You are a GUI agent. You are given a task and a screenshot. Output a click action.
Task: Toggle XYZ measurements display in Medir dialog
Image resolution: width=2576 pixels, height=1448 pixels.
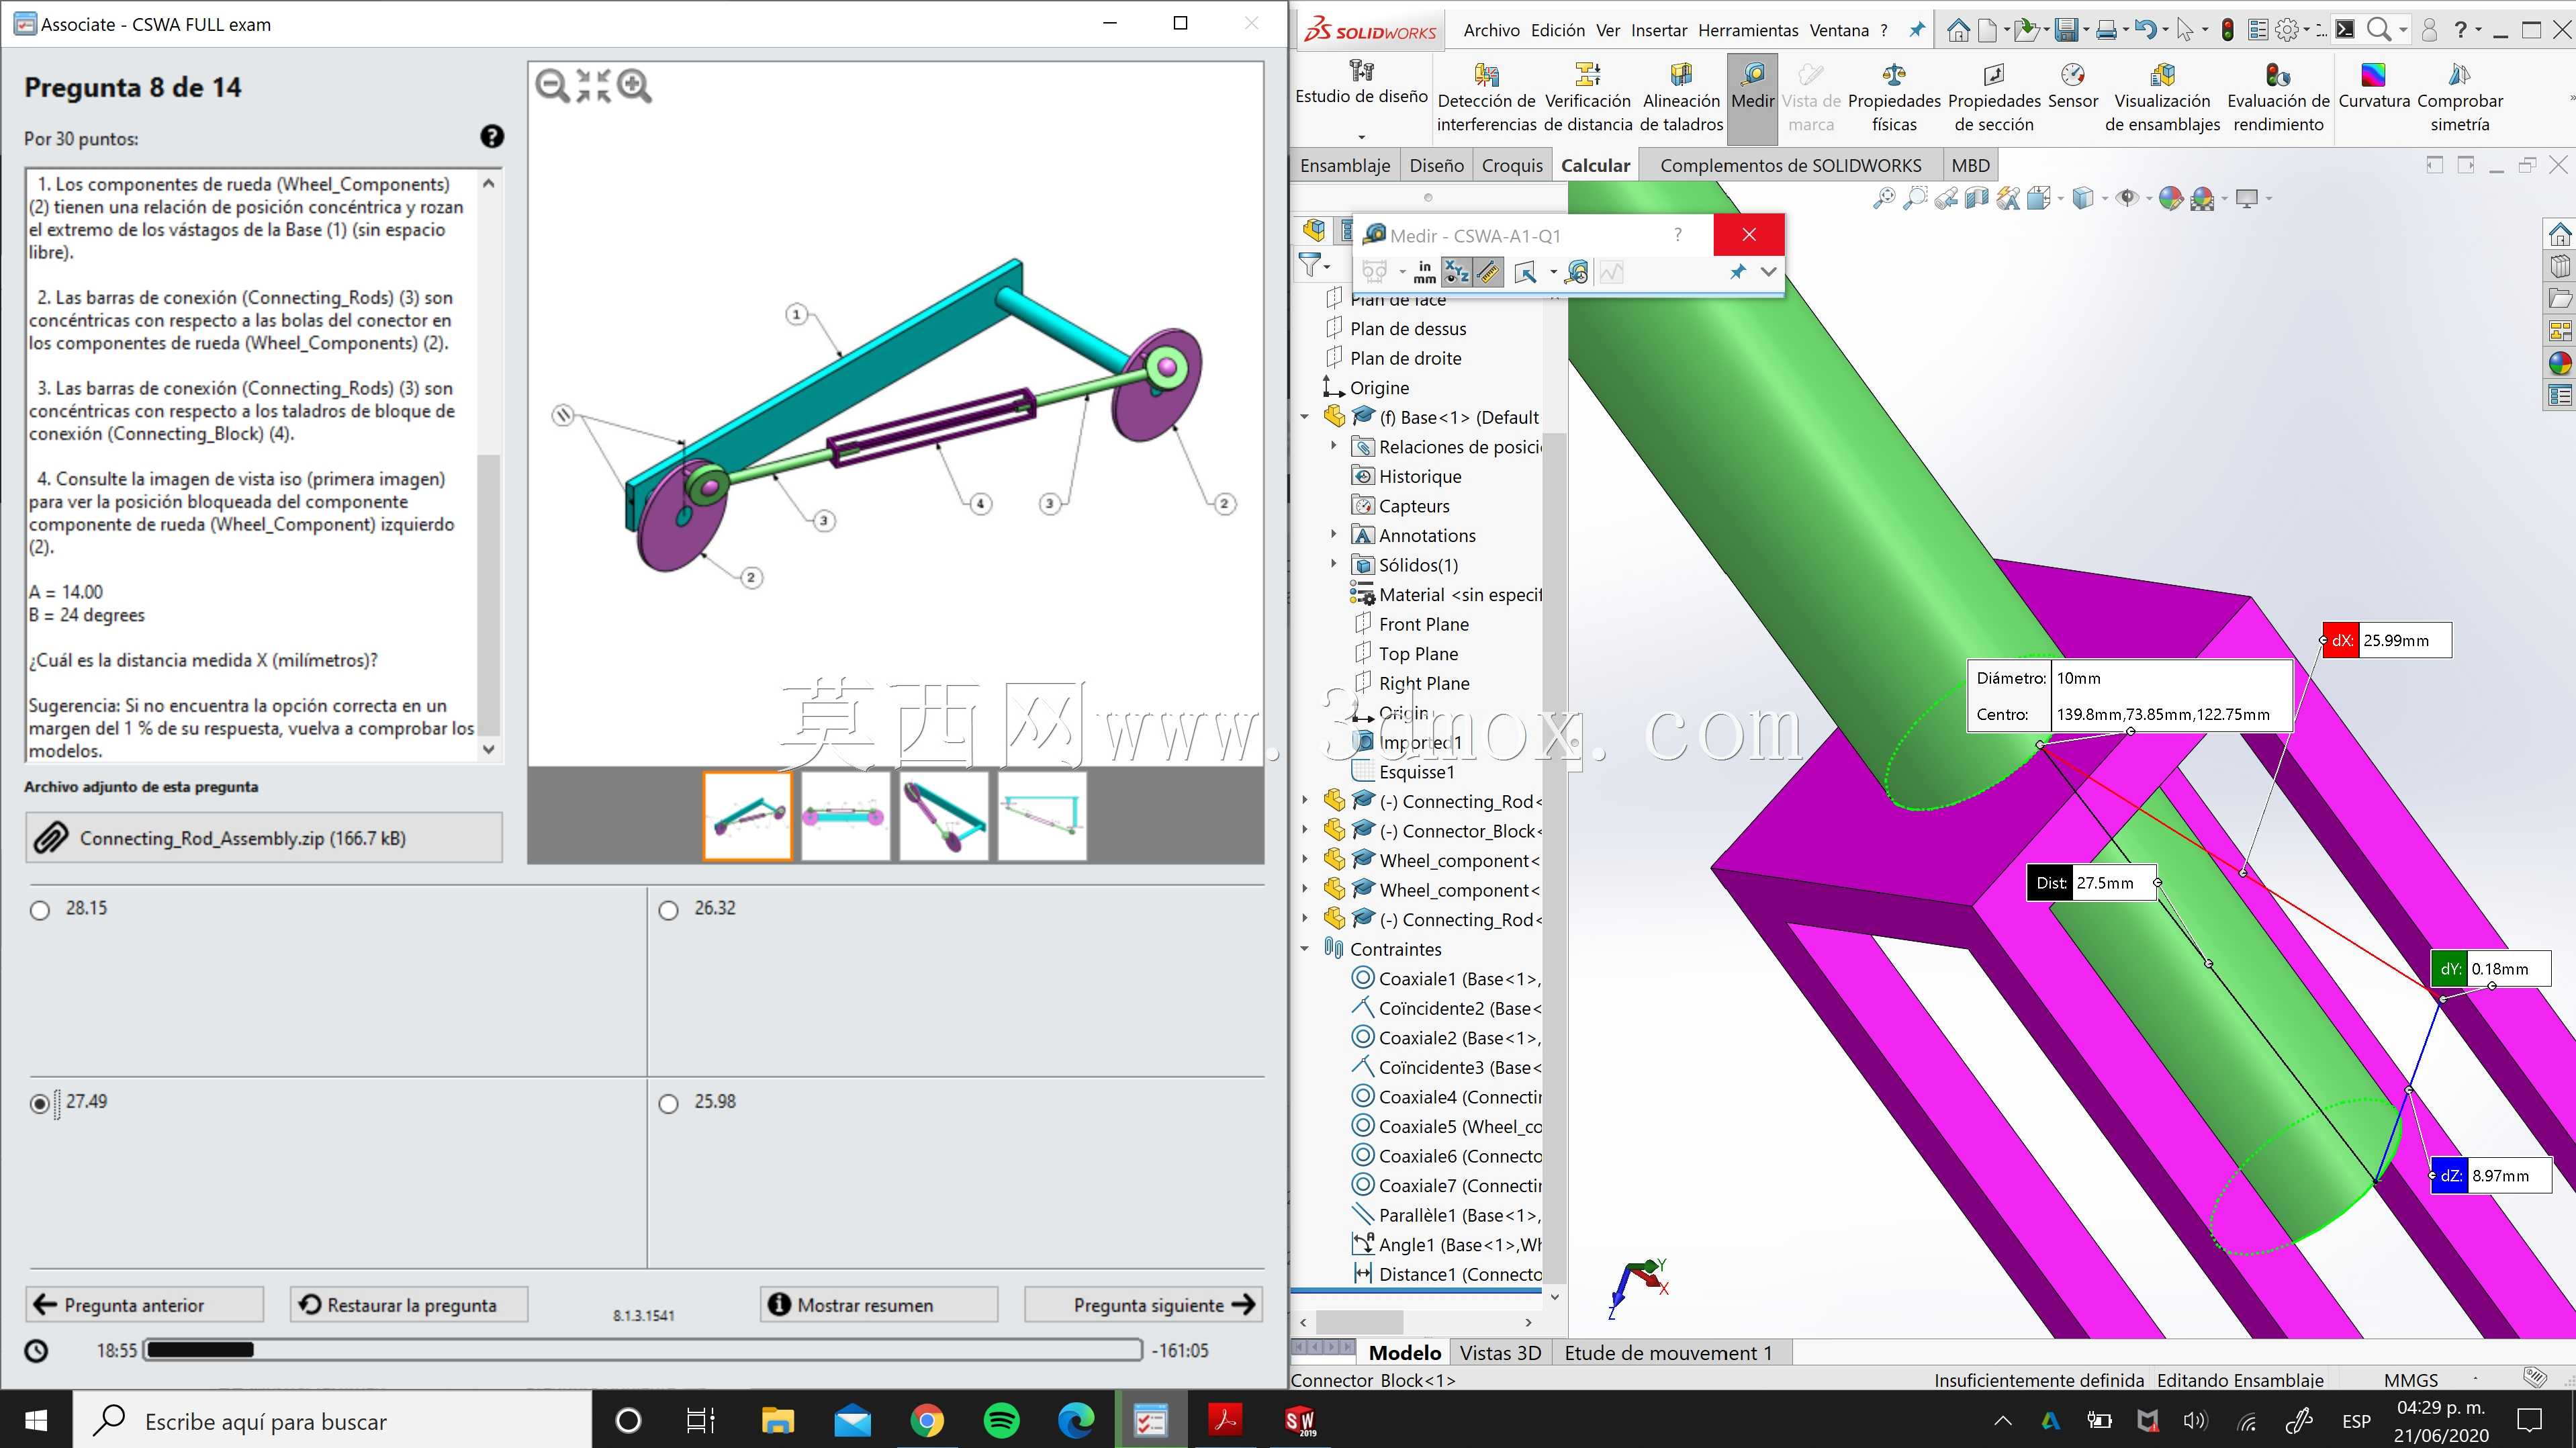(1457, 272)
